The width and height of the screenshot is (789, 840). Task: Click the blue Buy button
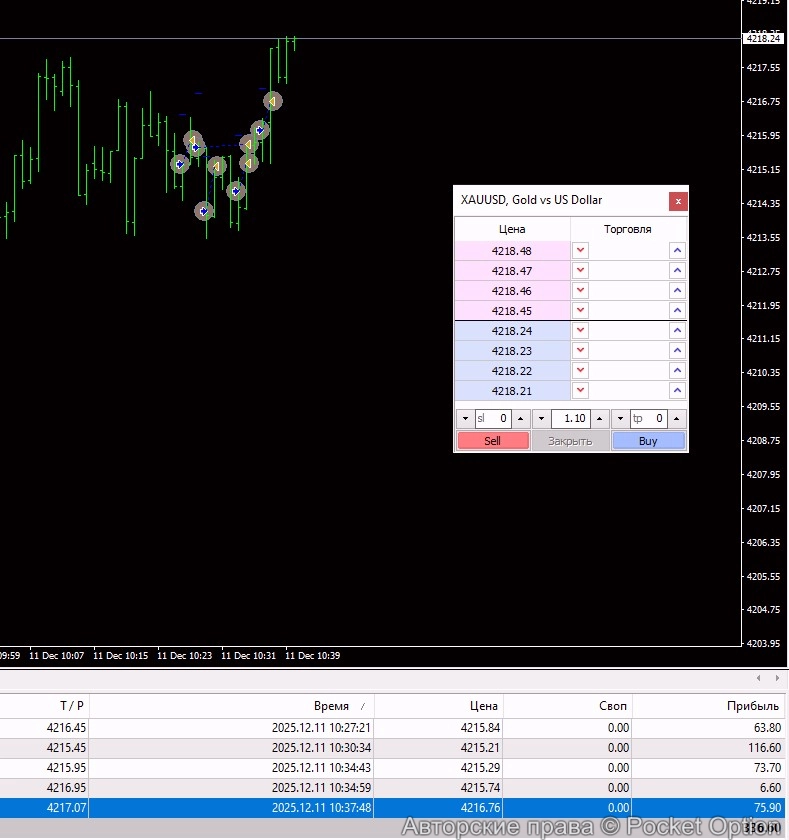pyautogui.click(x=648, y=441)
